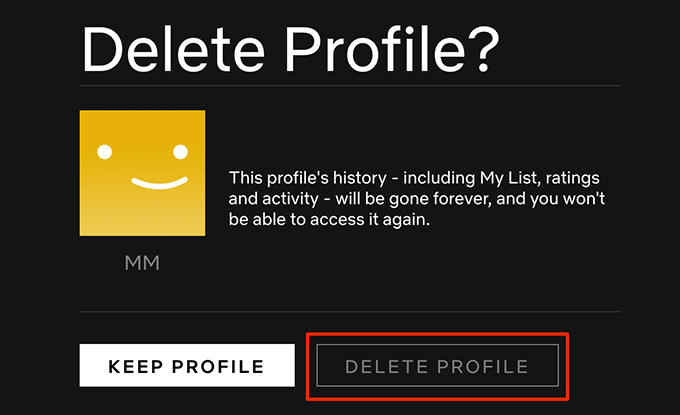Viewport: 680px width, 415px height.
Task: Click the question mark in the heading
Action: click(x=484, y=49)
